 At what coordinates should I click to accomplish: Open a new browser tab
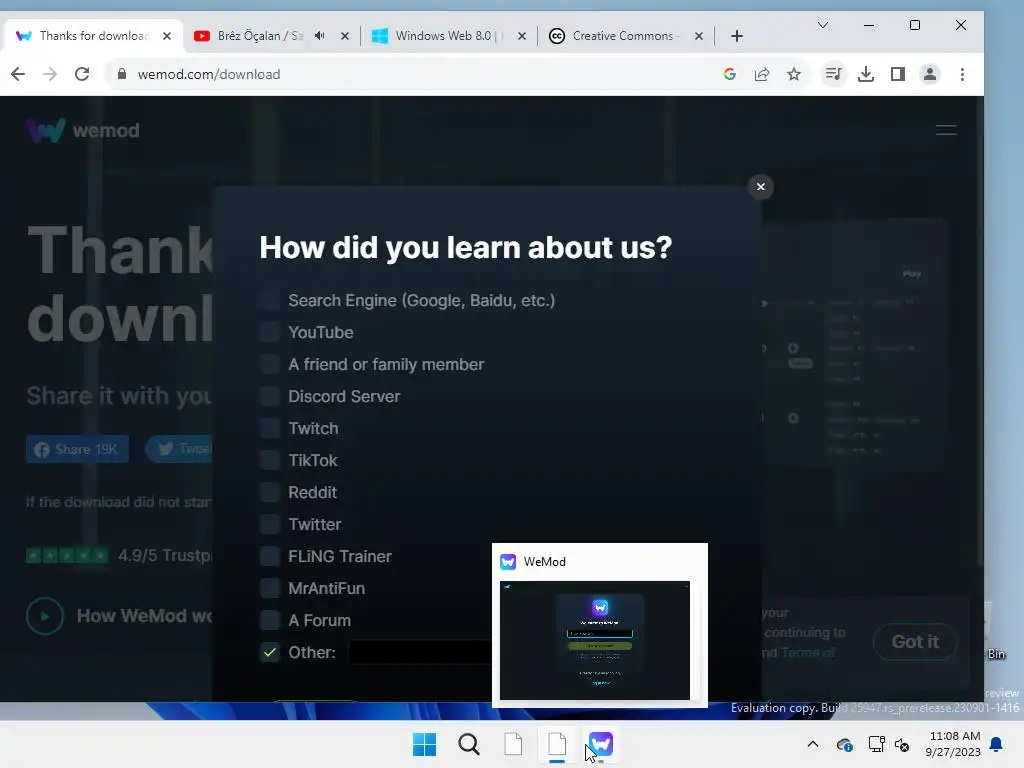pos(737,36)
